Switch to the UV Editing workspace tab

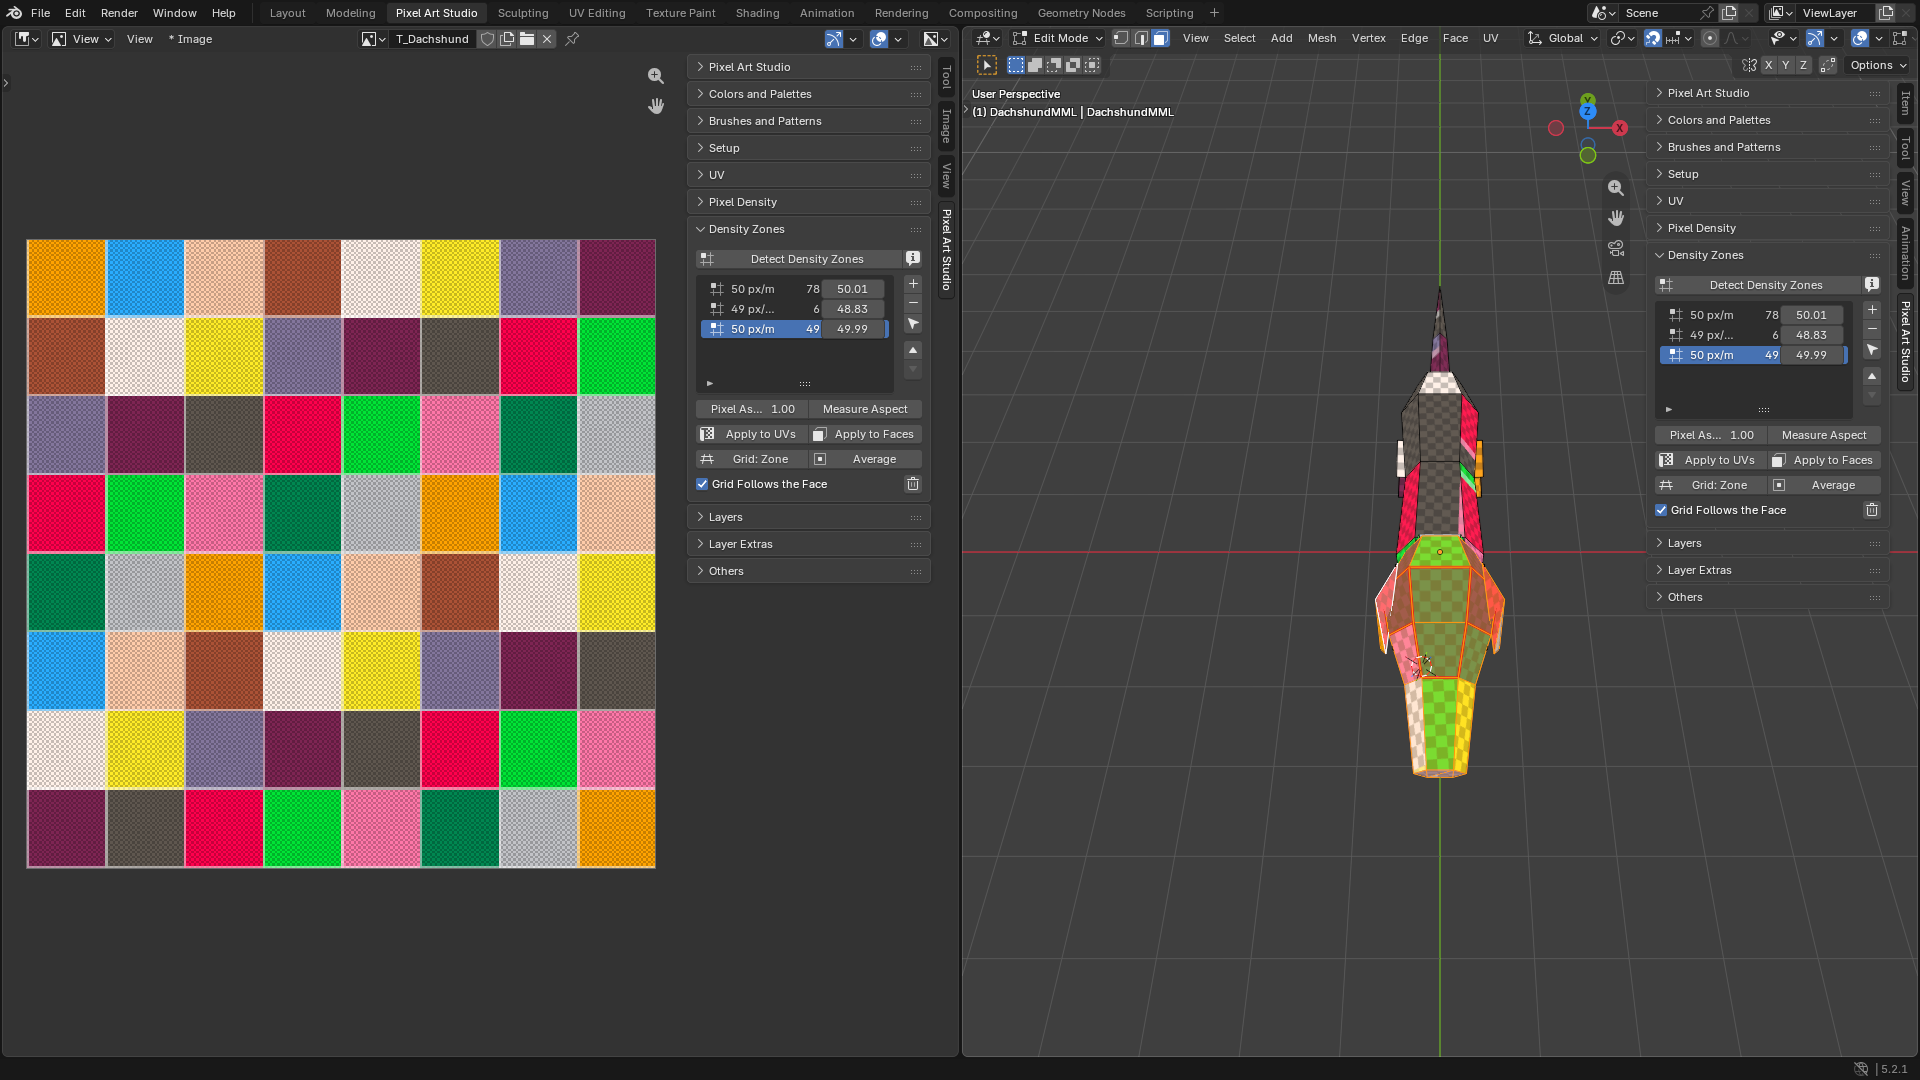[x=597, y=13]
